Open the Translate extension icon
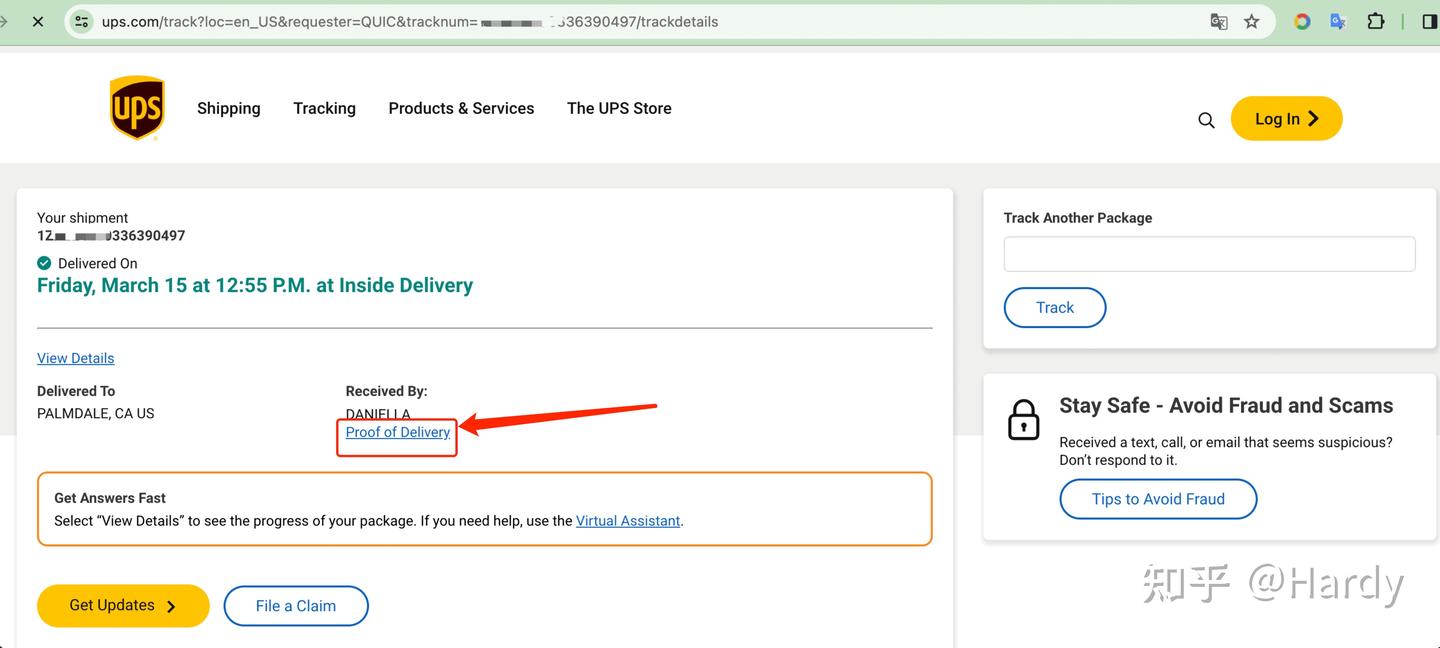The width and height of the screenshot is (1440, 648). point(1337,20)
